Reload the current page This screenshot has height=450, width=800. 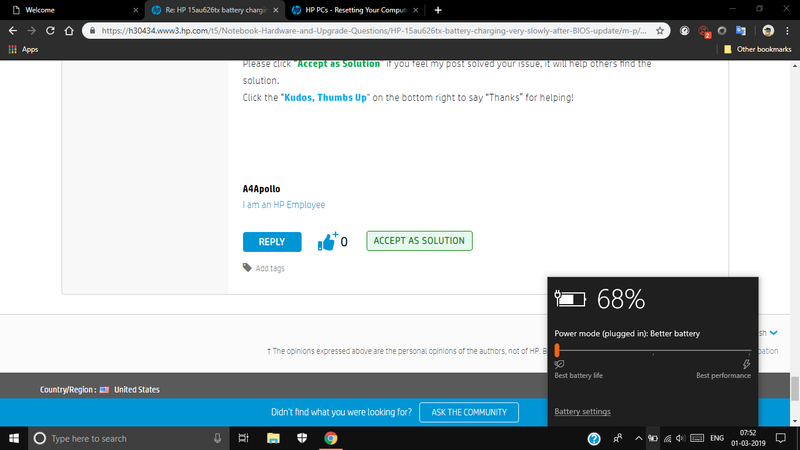pyautogui.click(x=50, y=31)
